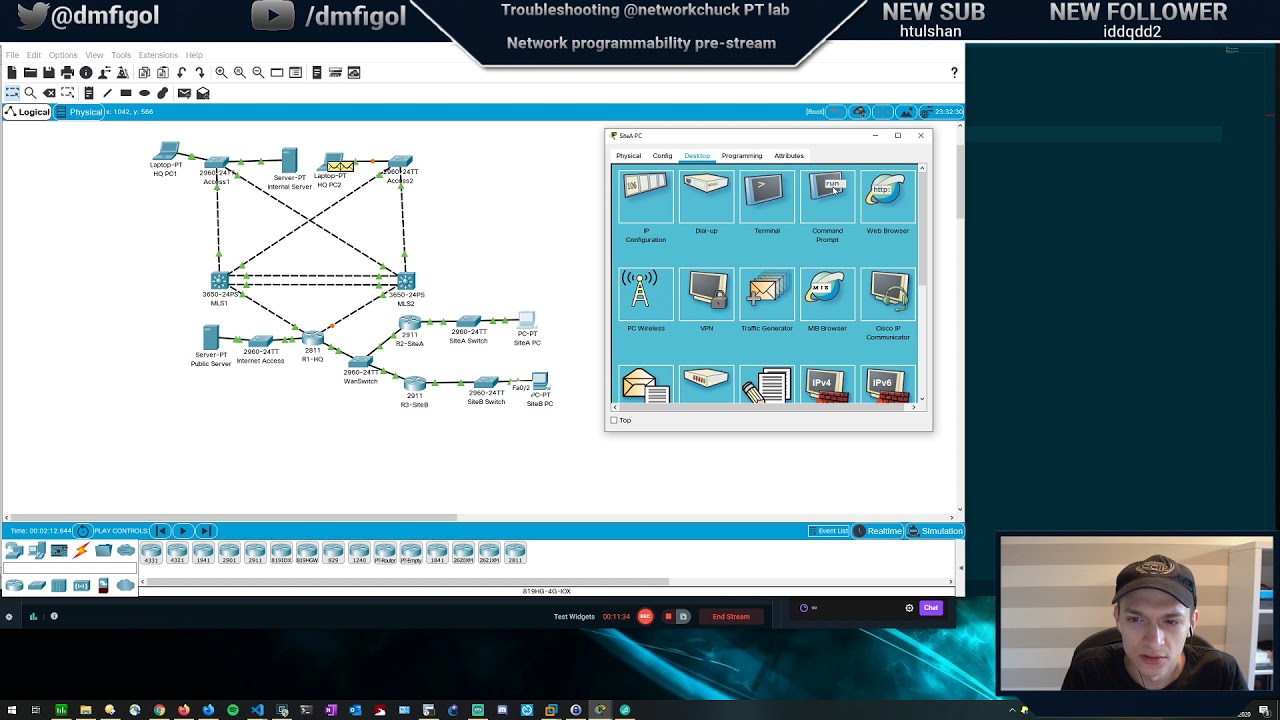Click the Redo arrow icon
This screenshot has height=720, width=1280.
pos(200,72)
